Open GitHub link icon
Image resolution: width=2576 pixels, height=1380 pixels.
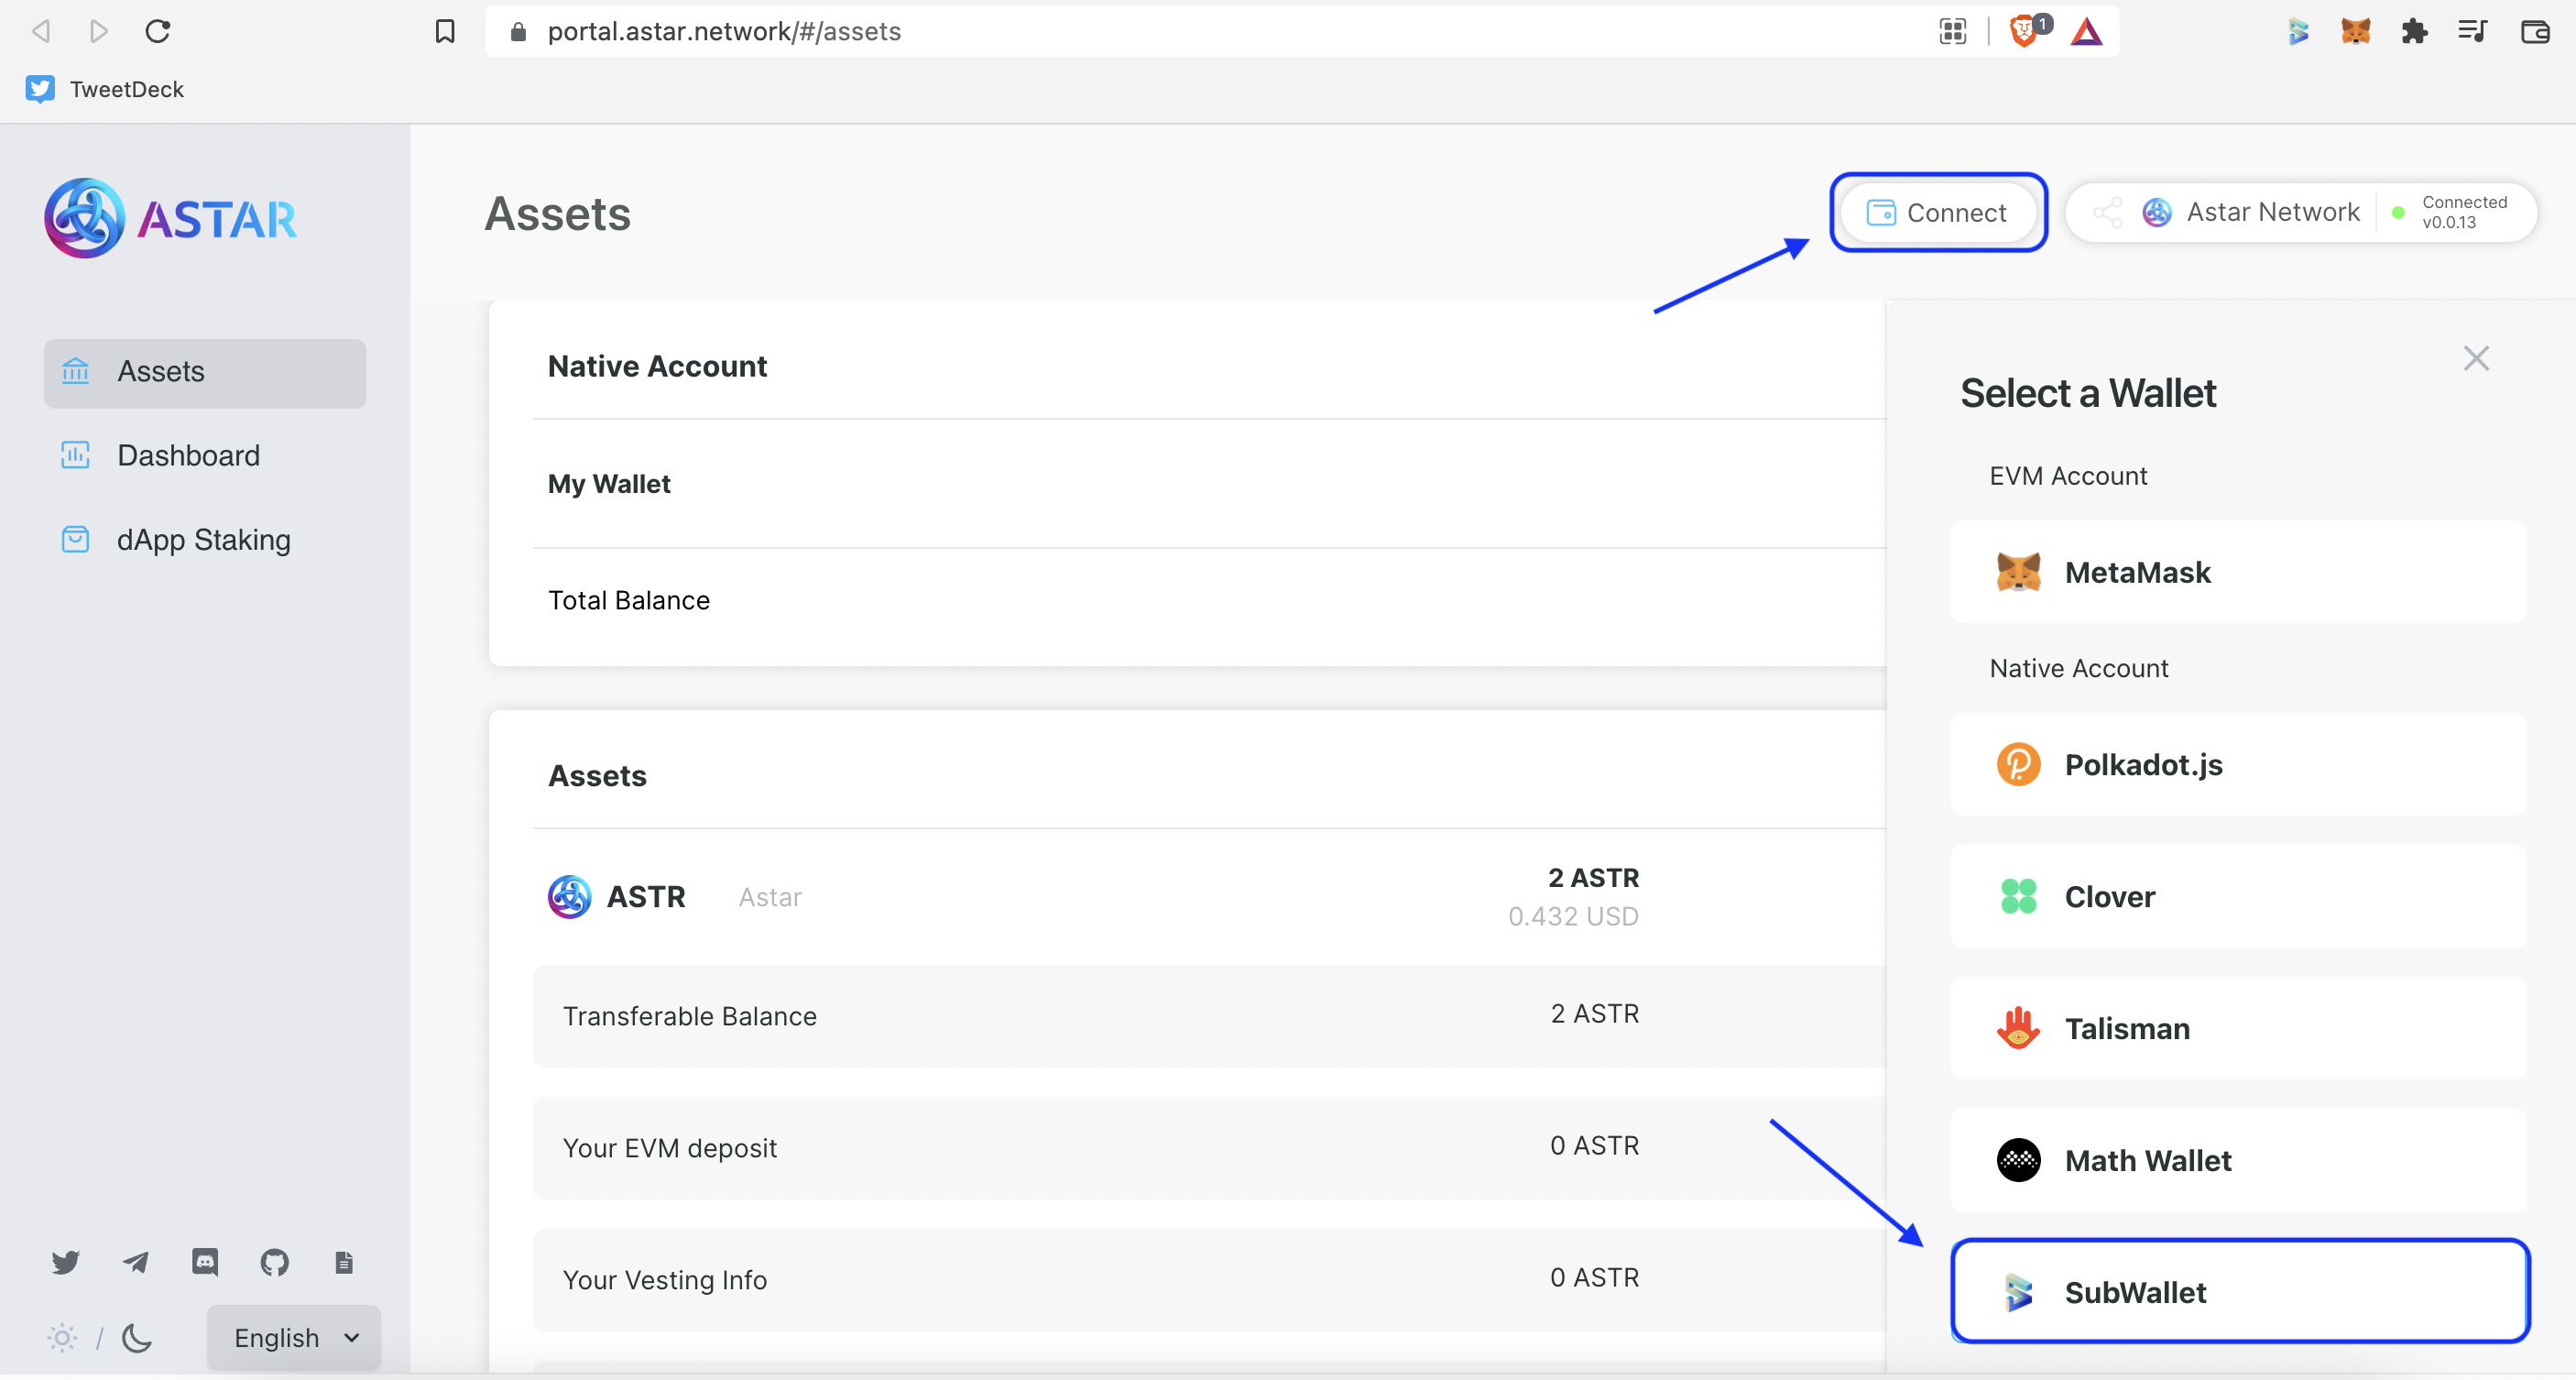click(x=275, y=1262)
